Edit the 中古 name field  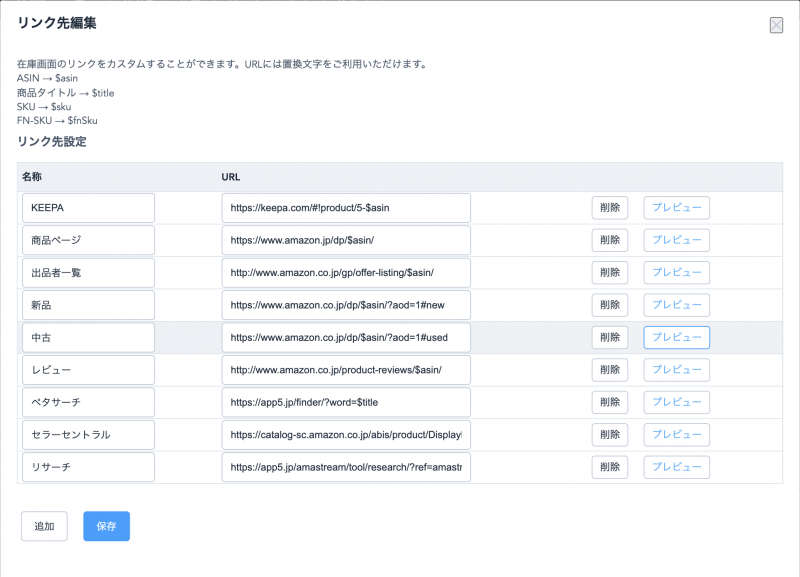tap(88, 337)
